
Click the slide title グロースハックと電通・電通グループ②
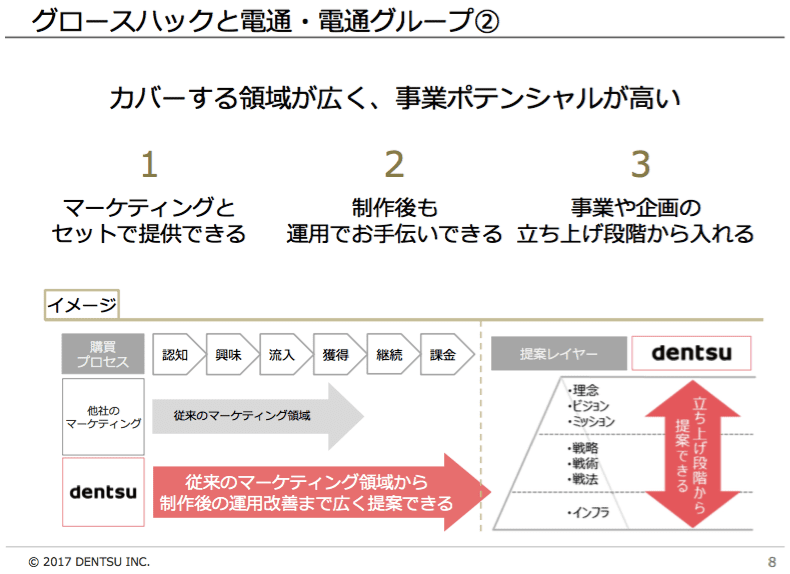(x=265, y=21)
